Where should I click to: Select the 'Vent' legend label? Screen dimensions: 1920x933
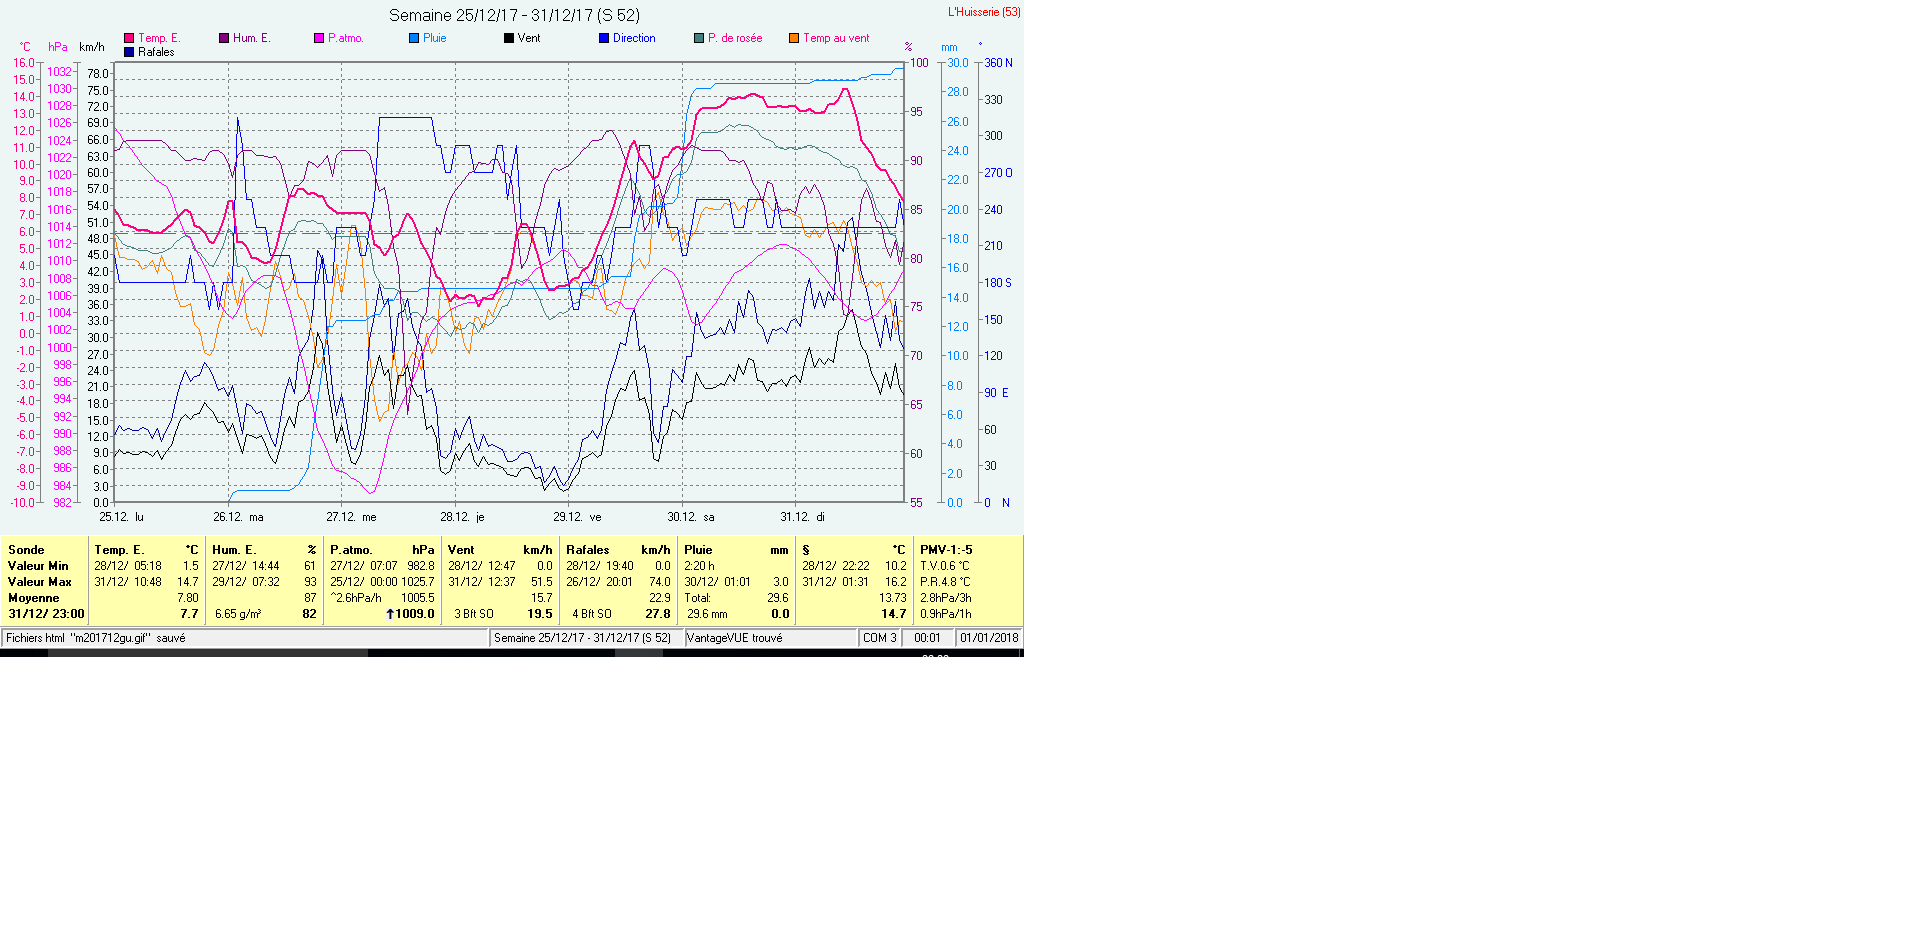(x=529, y=38)
